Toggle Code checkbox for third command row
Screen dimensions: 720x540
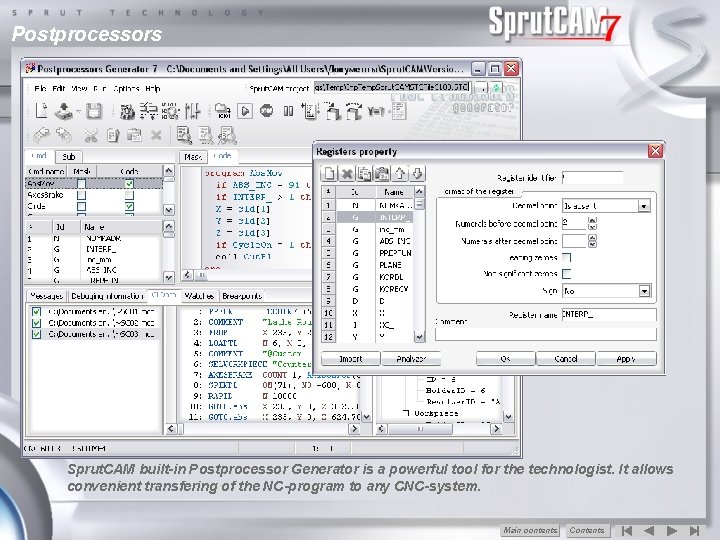point(129,207)
